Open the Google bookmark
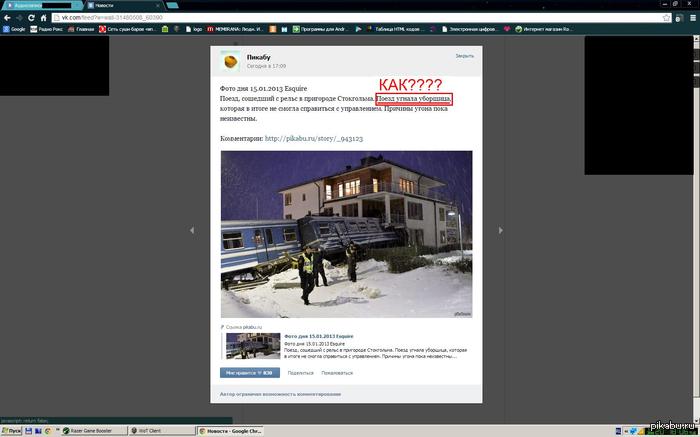This screenshot has height=437, width=700. pyautogui.click(x=14, y=30)
